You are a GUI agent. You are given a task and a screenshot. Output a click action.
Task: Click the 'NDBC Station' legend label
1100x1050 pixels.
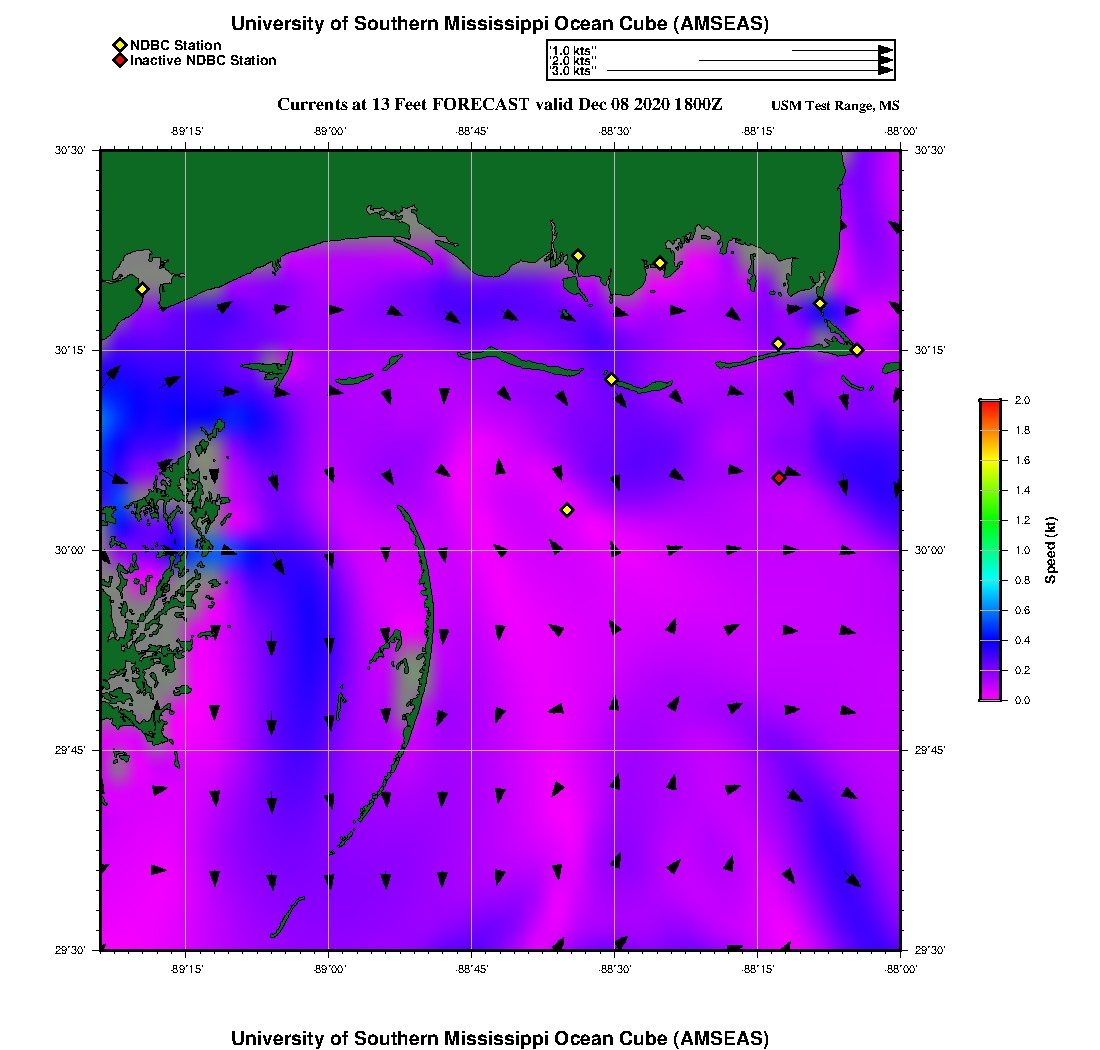[x=176, y=45]
